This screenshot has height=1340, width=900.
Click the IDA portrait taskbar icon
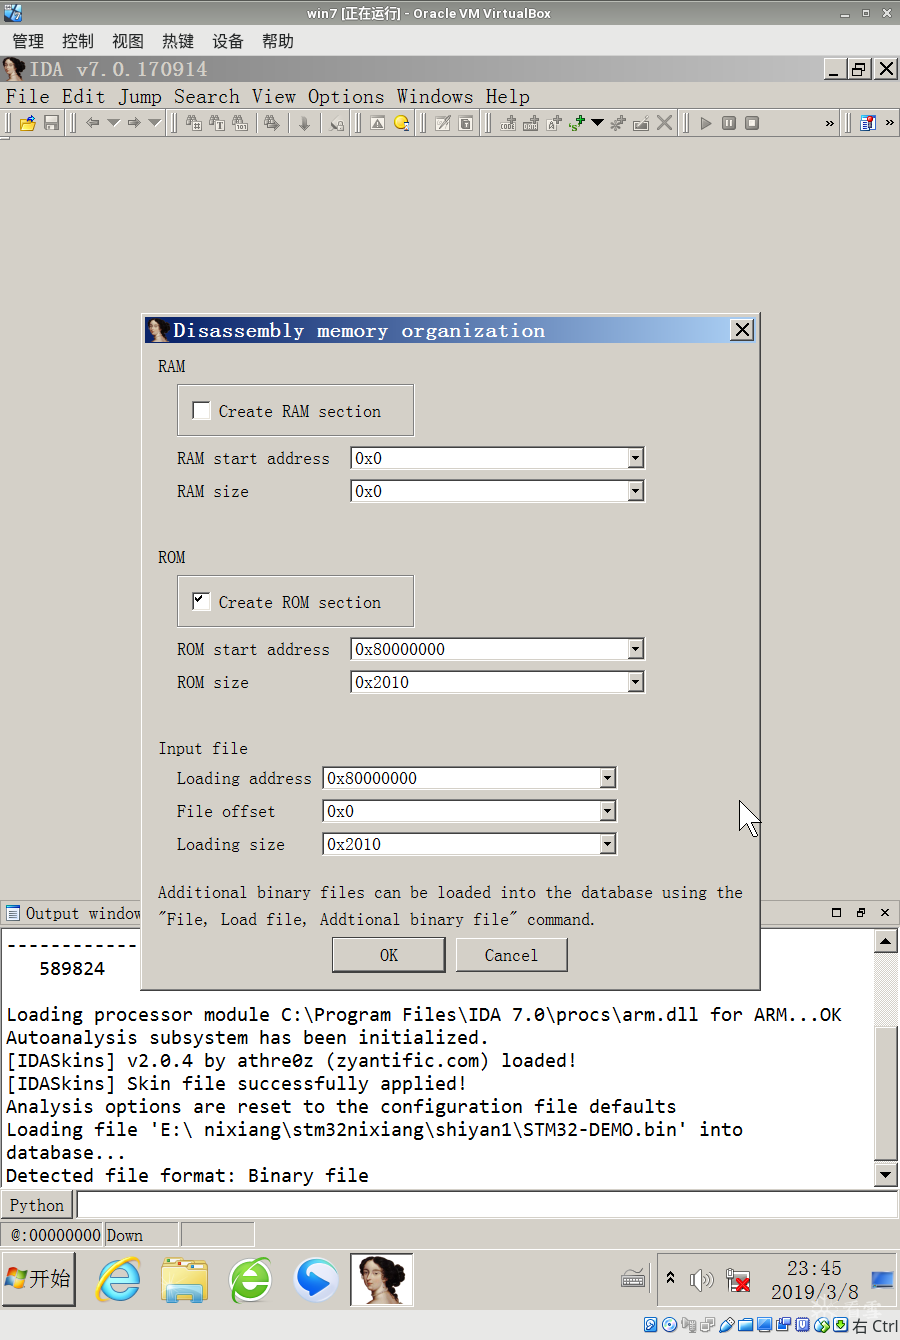381,1279
